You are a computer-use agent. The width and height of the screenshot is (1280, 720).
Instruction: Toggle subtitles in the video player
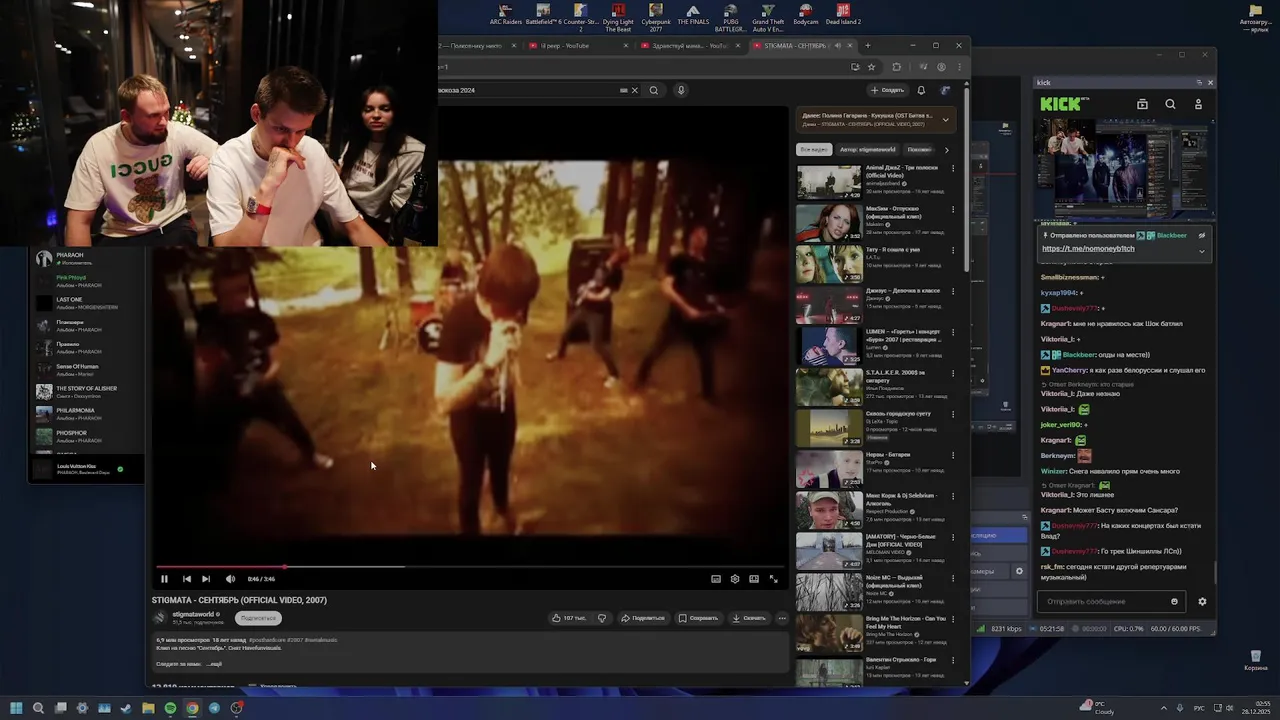click(716, 579)
